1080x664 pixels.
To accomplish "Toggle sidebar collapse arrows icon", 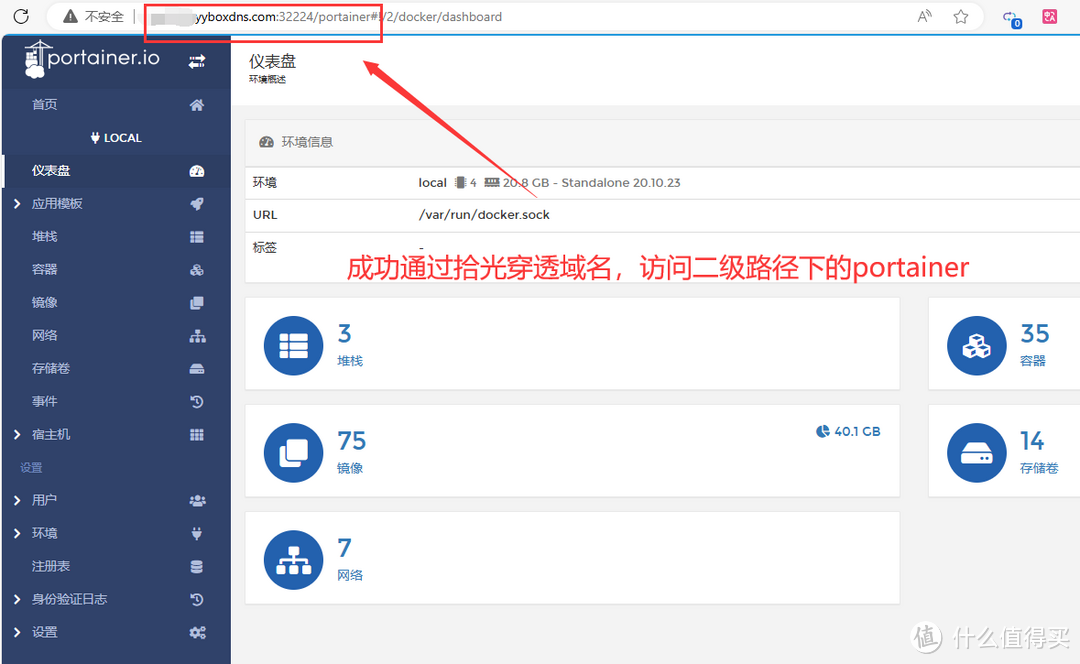I will click(x=197, y=61).
